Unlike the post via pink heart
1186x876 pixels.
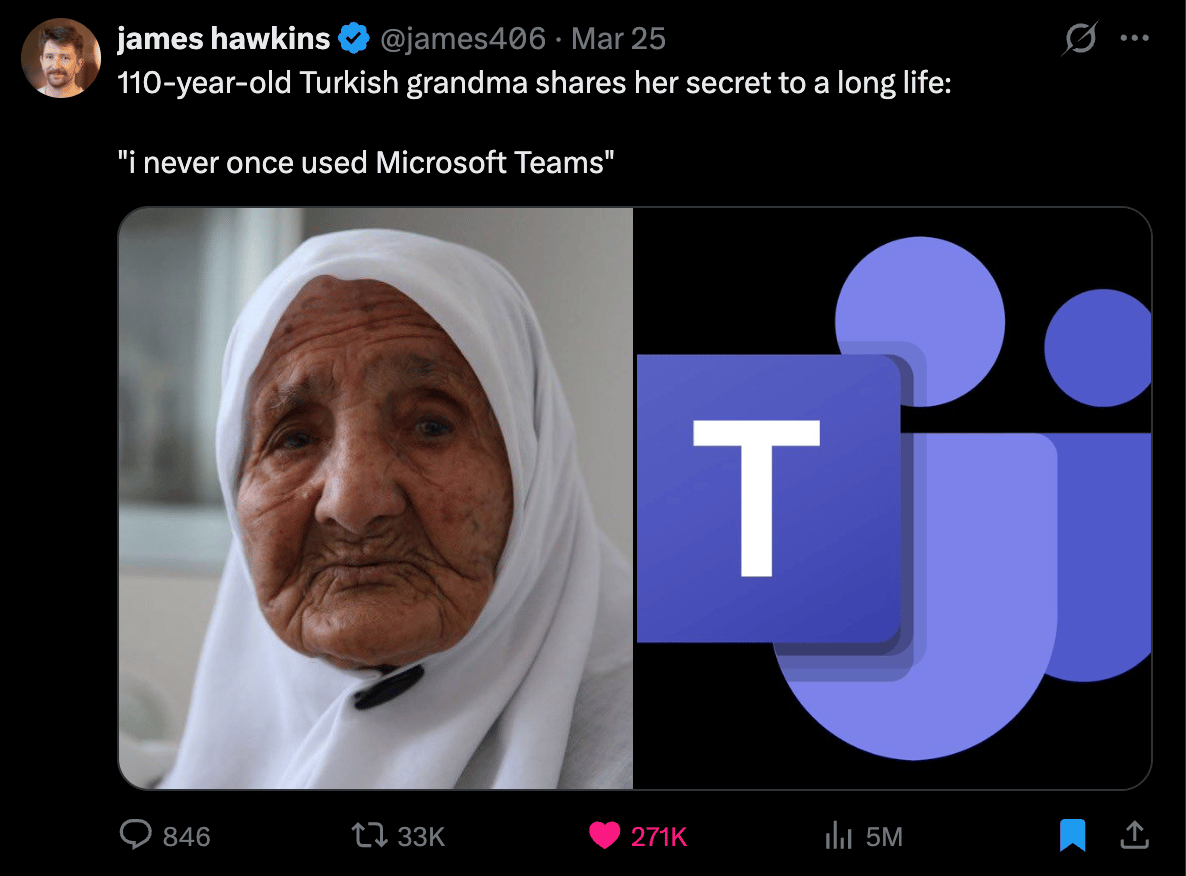pyautogui.click(x=604, y=835)
